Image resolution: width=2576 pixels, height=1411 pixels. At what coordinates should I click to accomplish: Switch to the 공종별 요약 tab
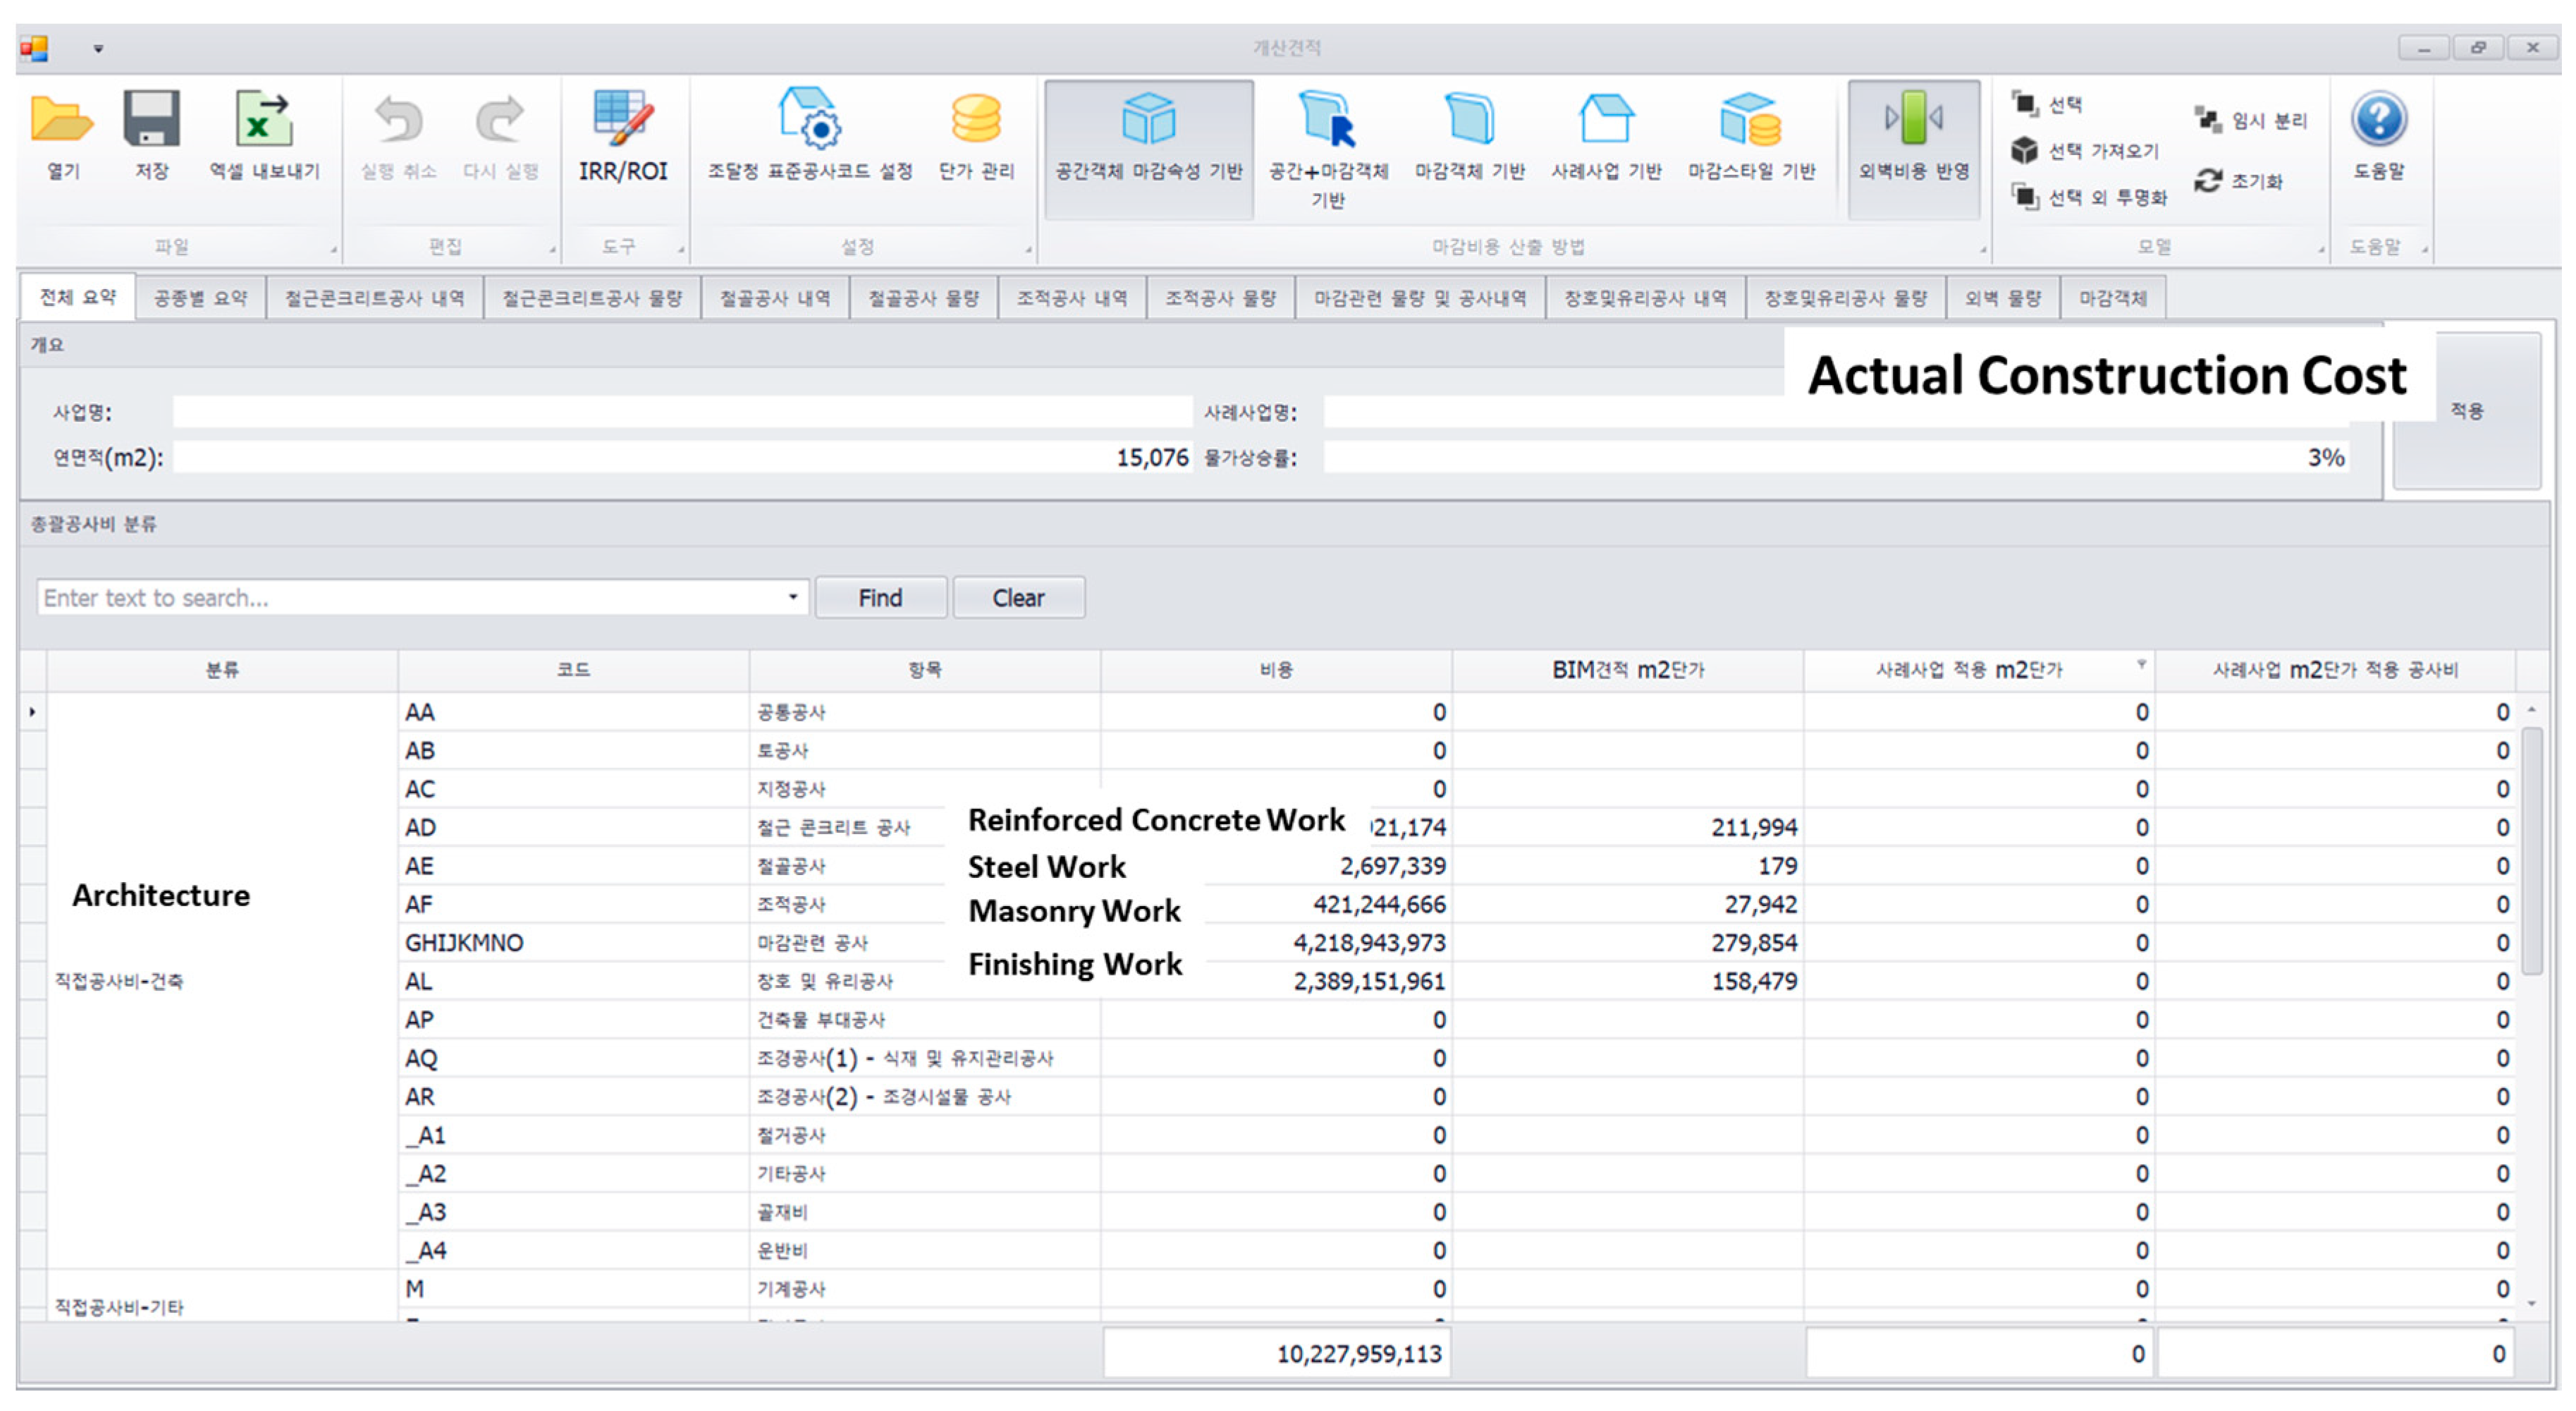pyautogui.click(x=200, y=298)
